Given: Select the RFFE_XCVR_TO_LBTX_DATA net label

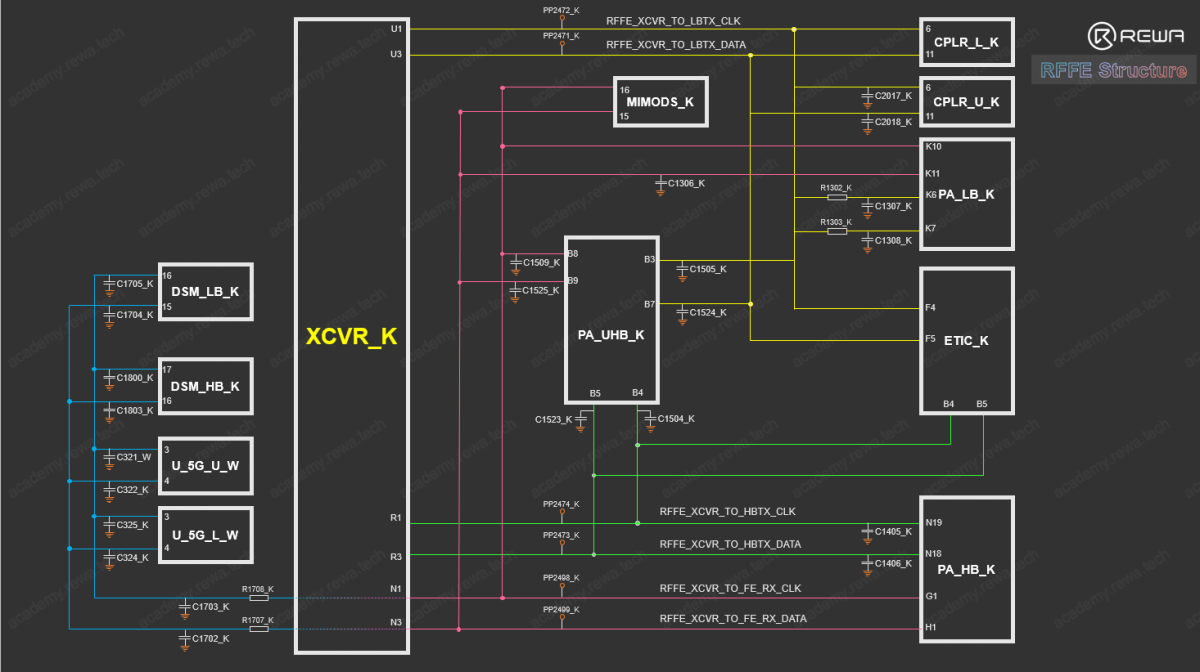Looking at the screenshot, I should coord(676,45).
